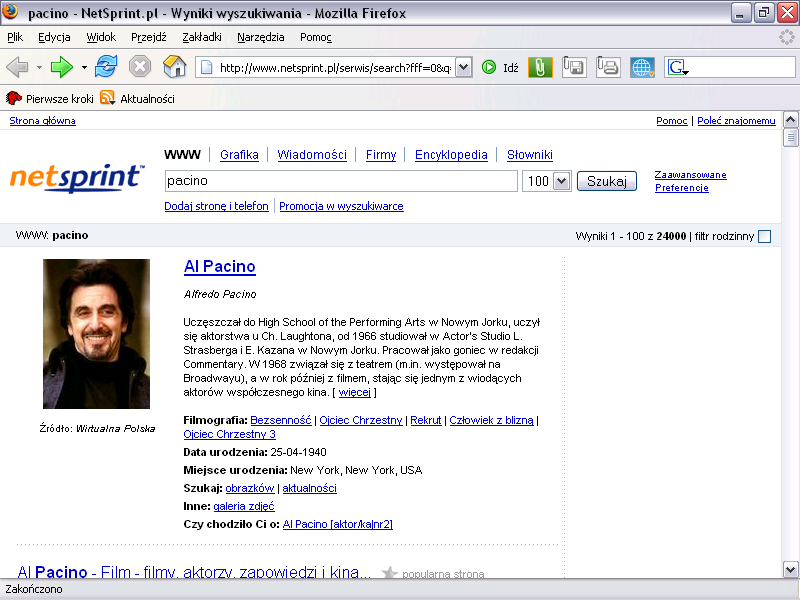
Task: Select the WWW search tab
Action: click(182, 155)
